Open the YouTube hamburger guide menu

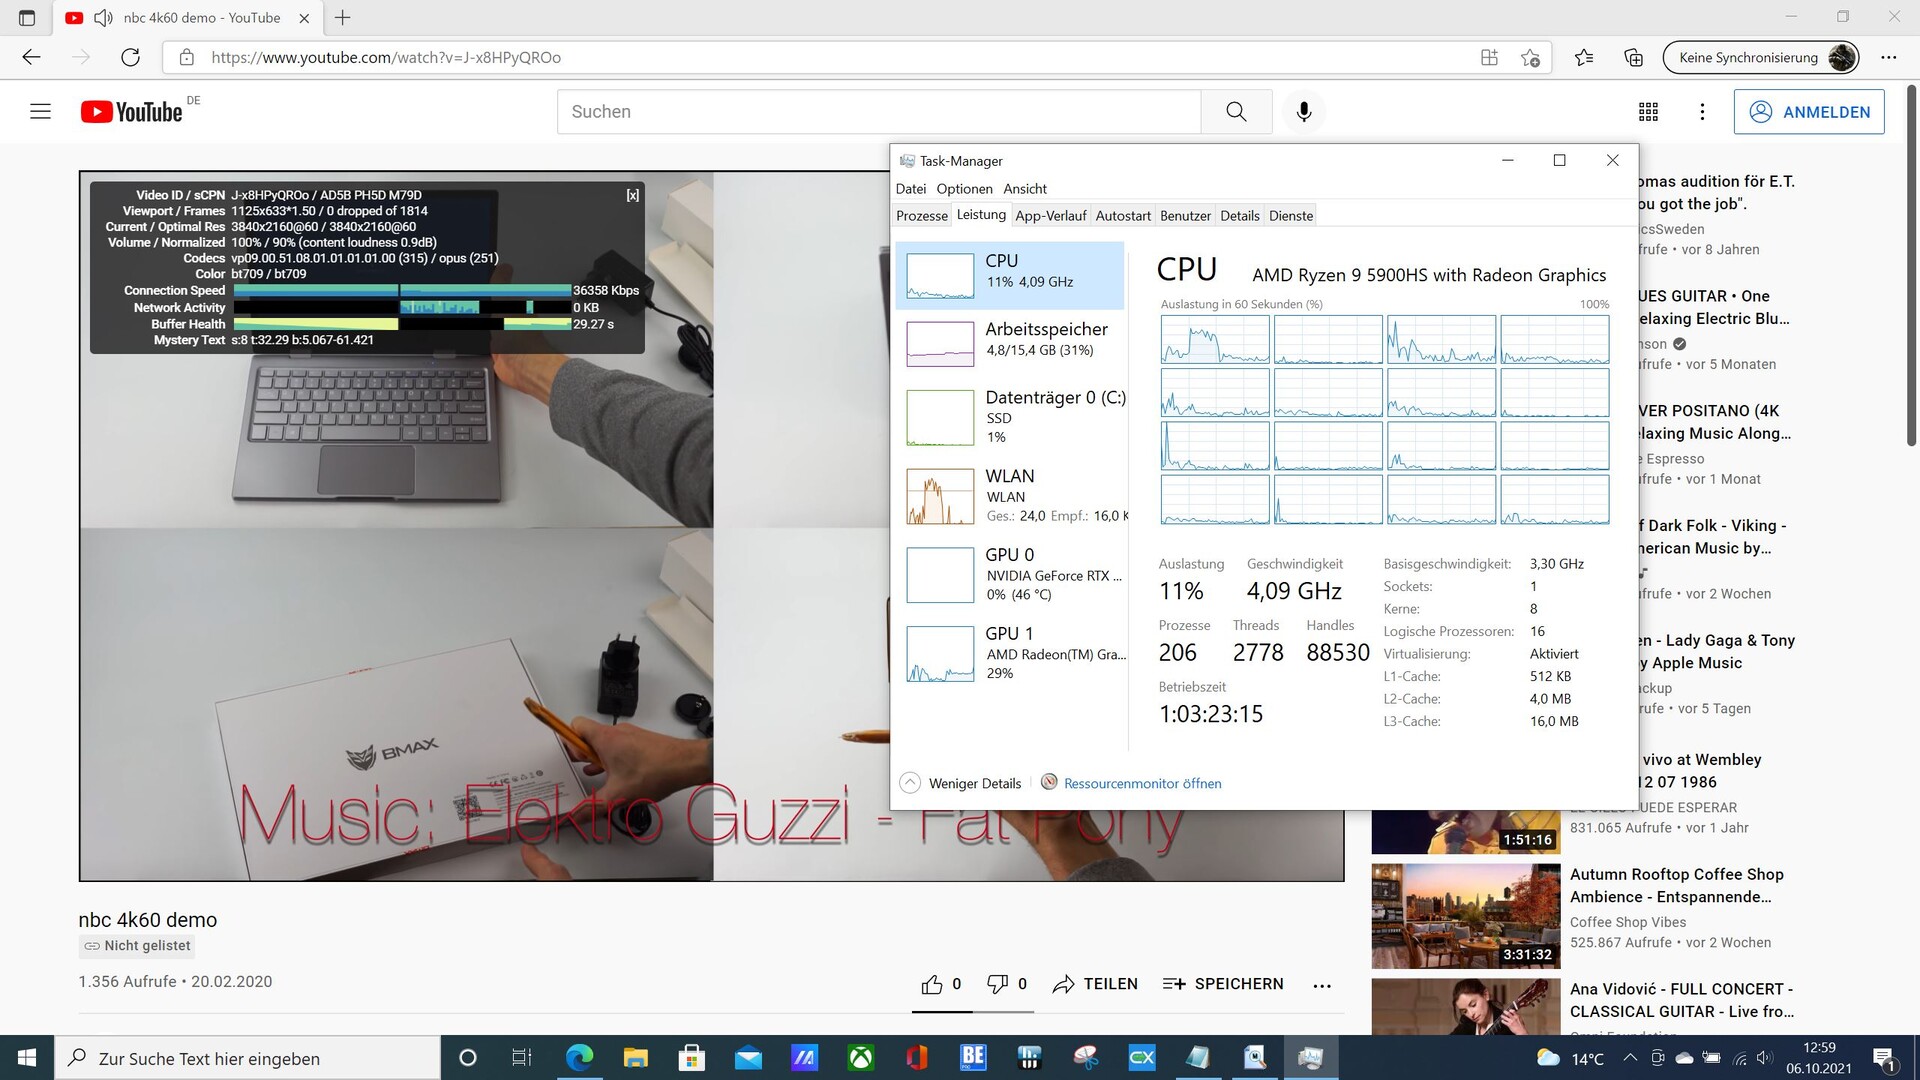tap(40, 111)
